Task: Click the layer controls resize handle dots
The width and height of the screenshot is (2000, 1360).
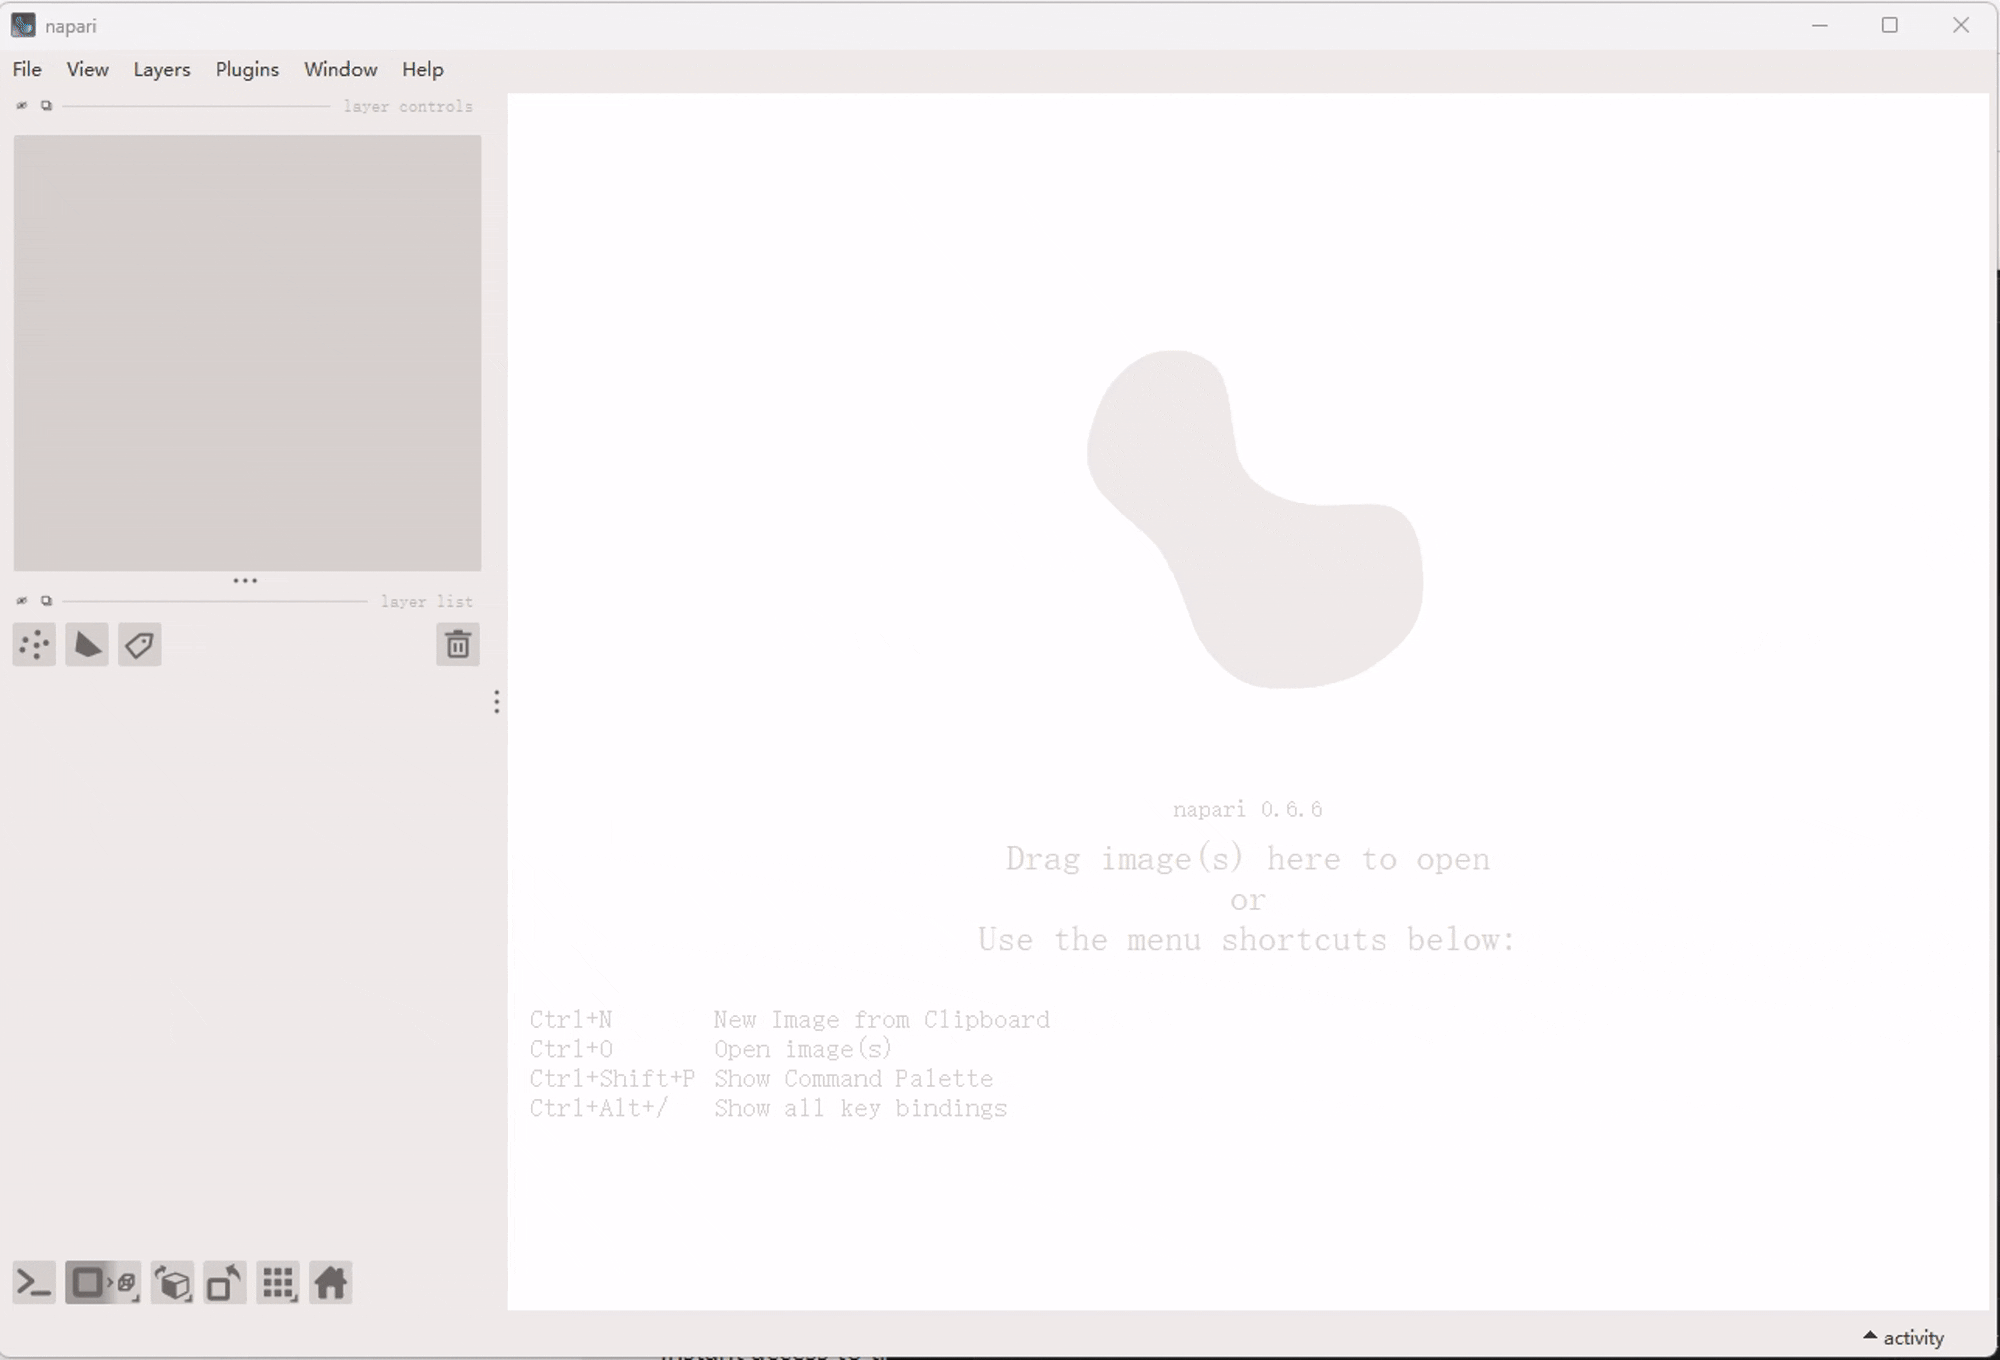Action: point(245,580)
